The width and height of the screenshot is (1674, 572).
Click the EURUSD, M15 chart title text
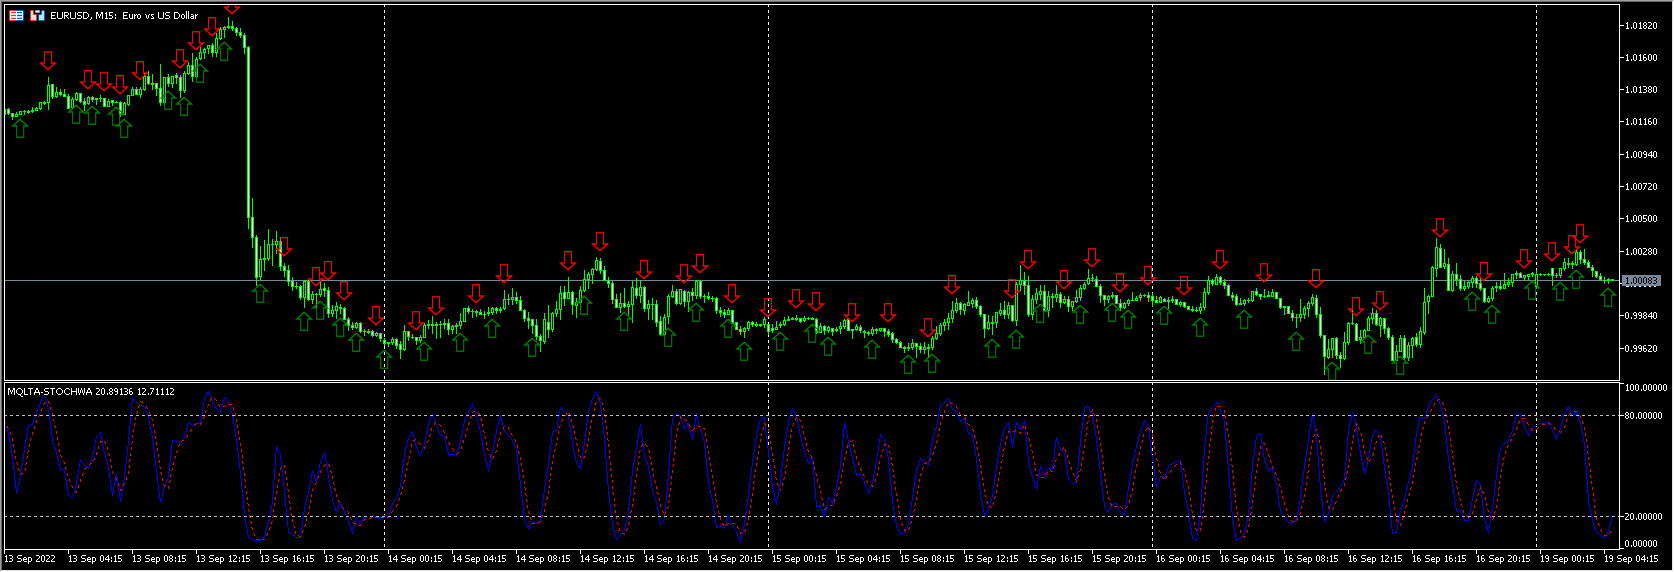[124, 16]
